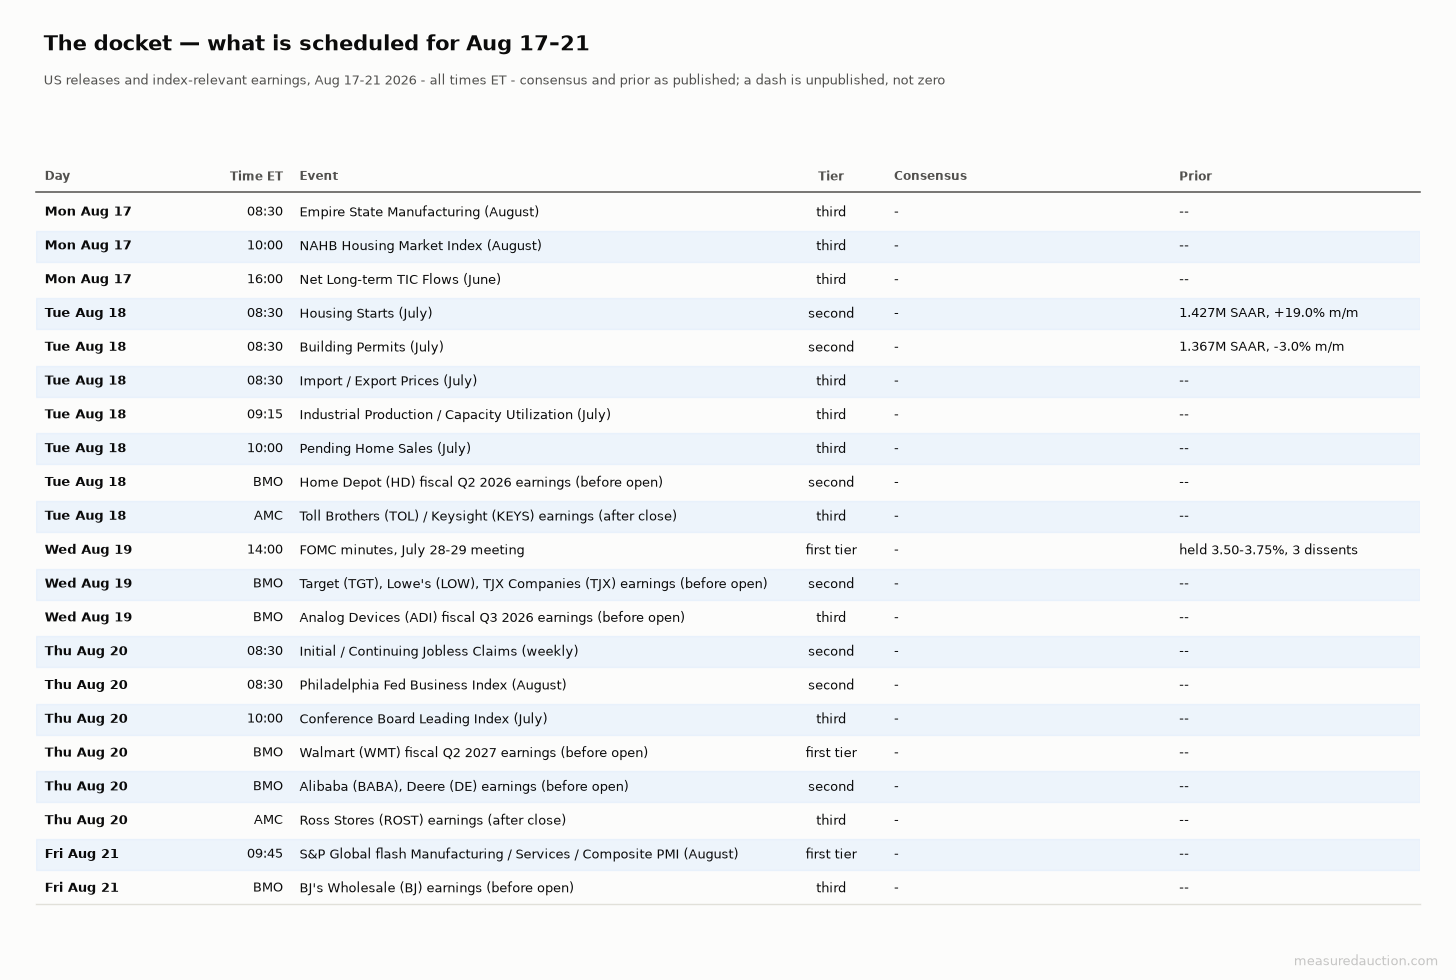
Task: Click the "Event" column header
Action: [318, 176]
